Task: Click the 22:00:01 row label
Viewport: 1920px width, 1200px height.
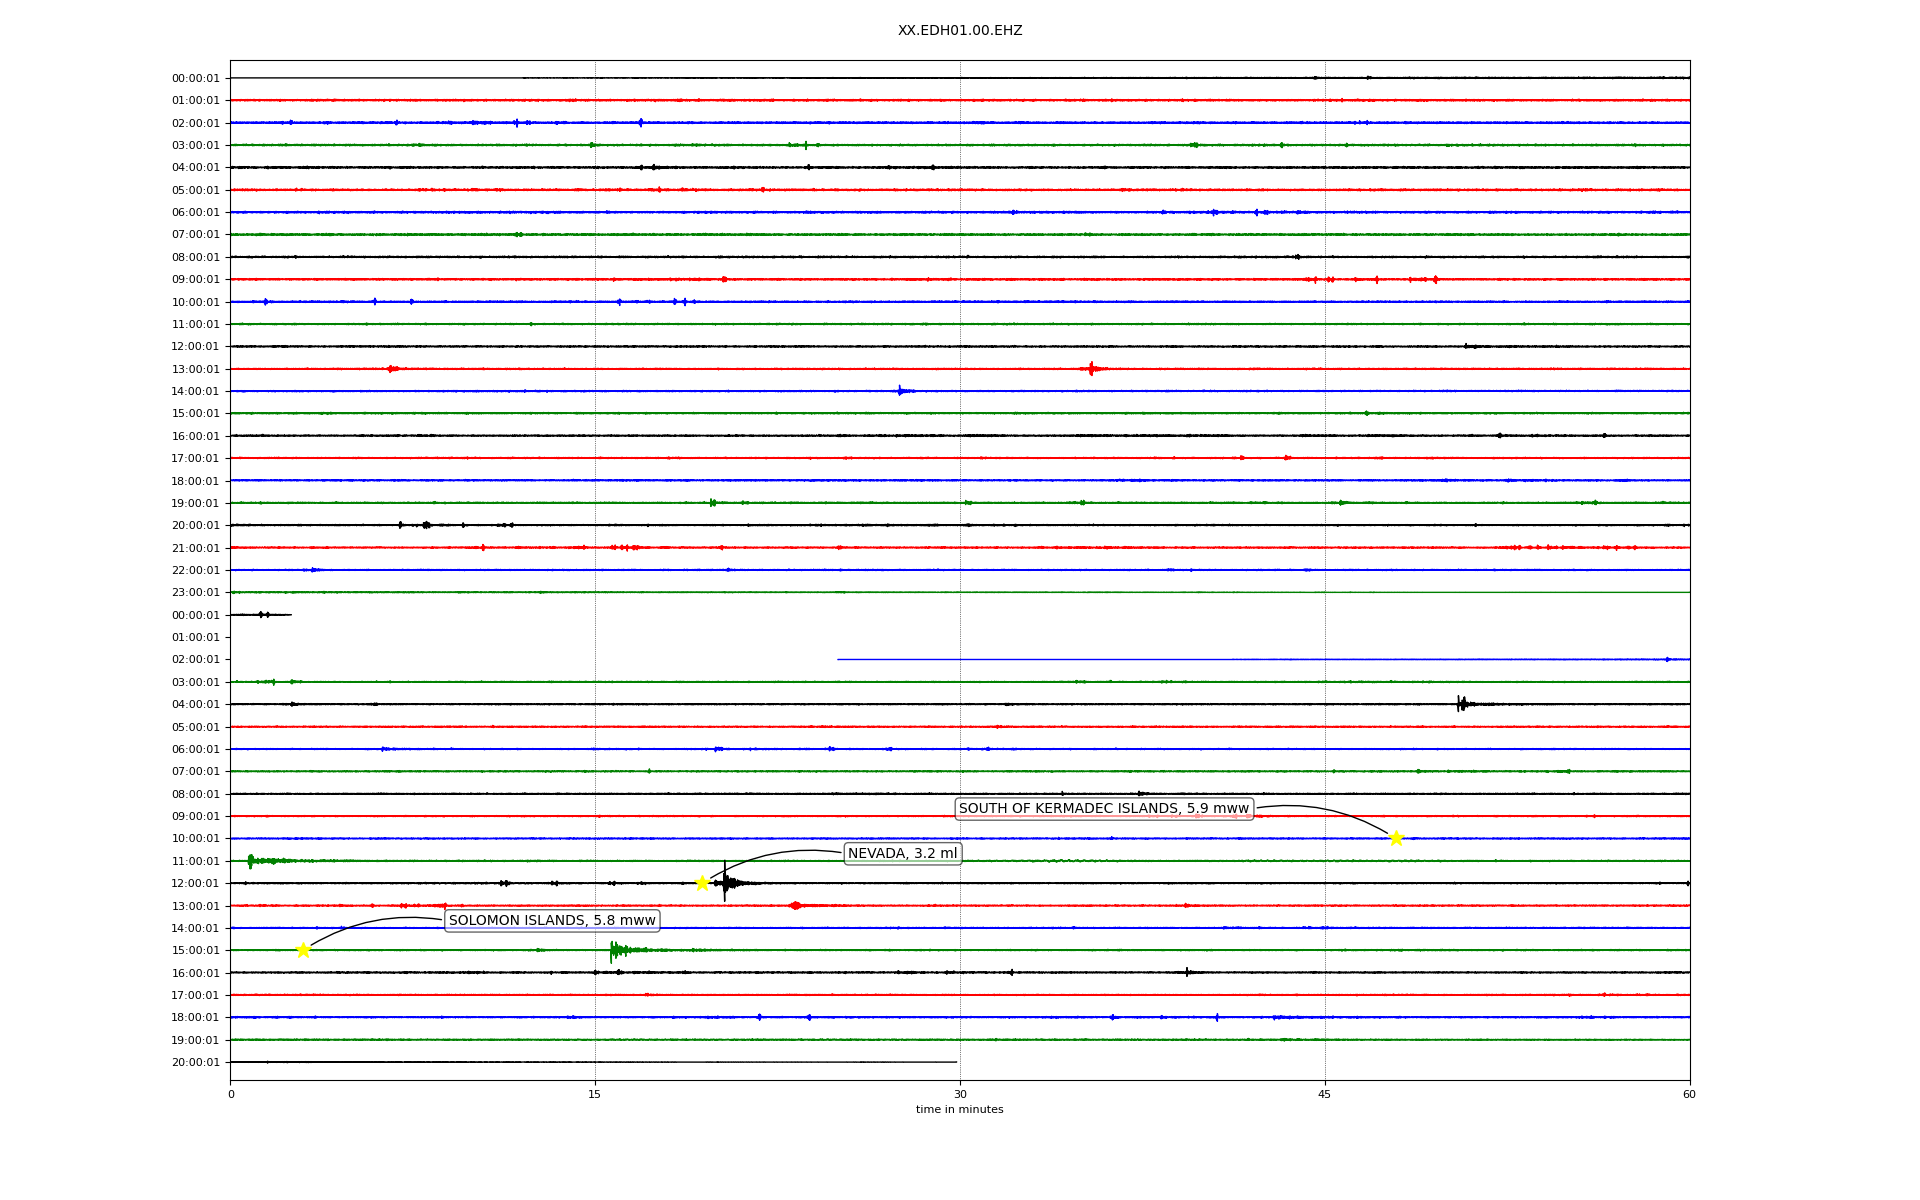Action: pyautogui.click(x=195, y=570)
